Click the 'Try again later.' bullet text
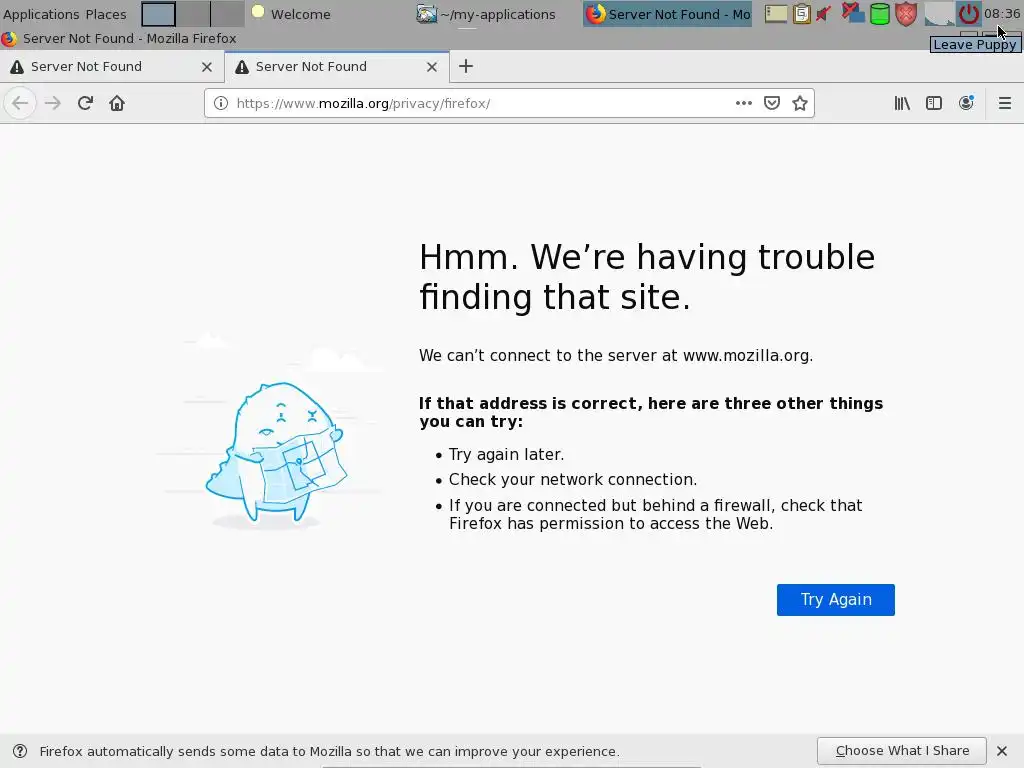Image resolution: width=1024 pixels, height=768 pixels. (x=506, y=455)
